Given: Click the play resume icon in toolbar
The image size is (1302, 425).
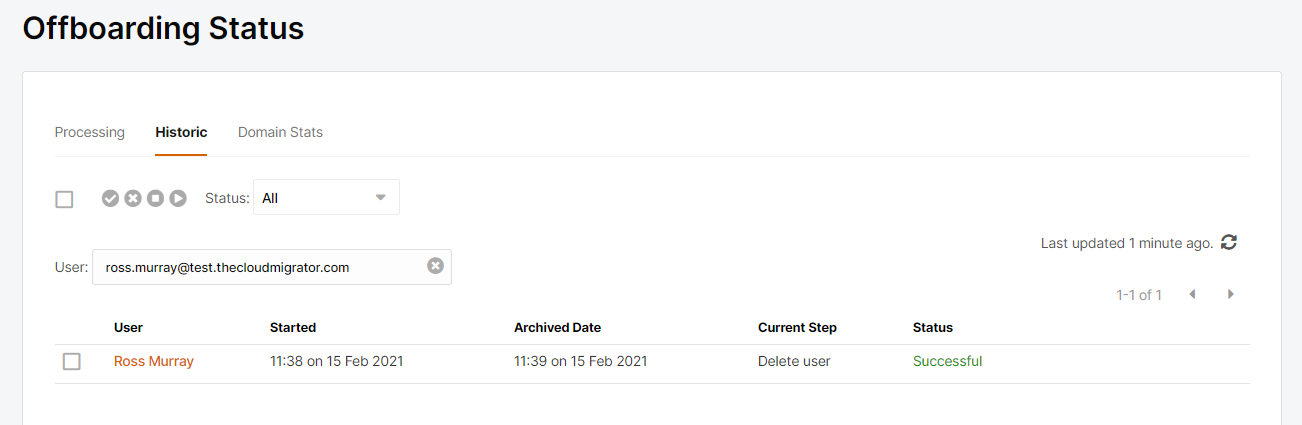Looking at the screenshot, I should pos(178,198).
